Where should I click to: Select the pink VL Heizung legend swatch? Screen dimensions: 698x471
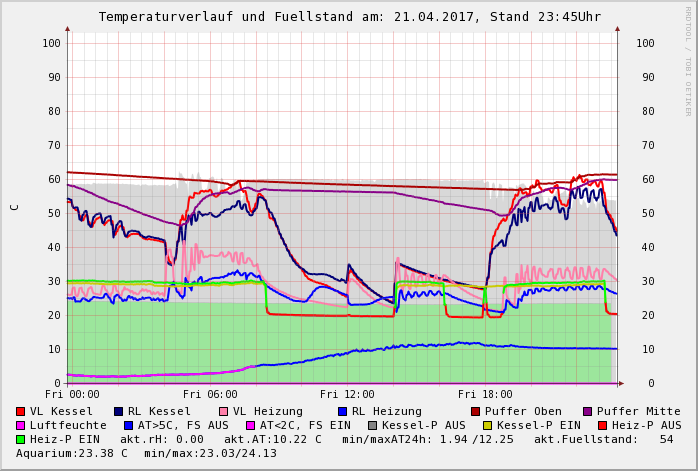tap(224, 411)
